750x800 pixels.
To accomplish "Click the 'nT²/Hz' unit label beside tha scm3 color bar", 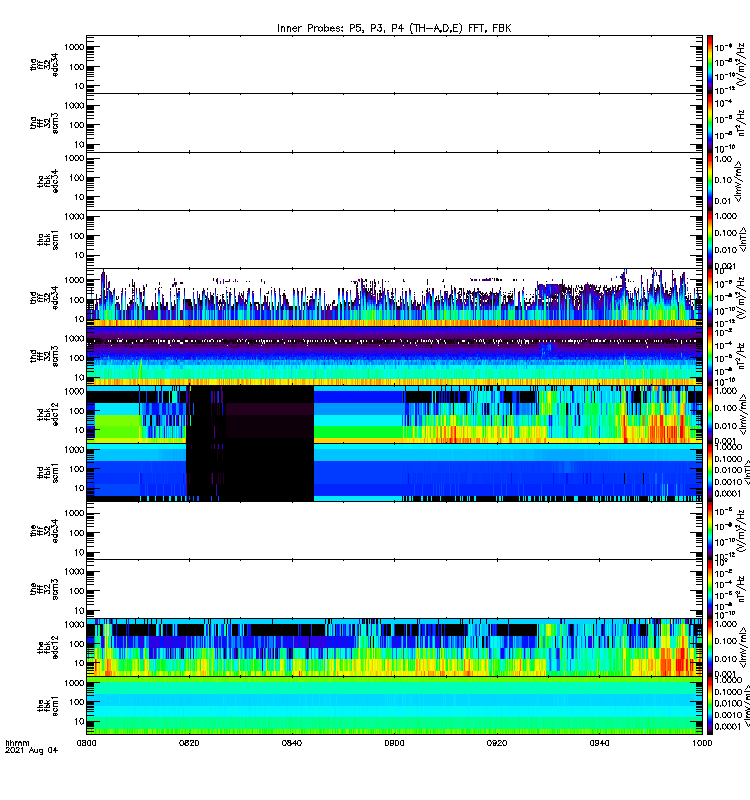I will tap(740, 123).
